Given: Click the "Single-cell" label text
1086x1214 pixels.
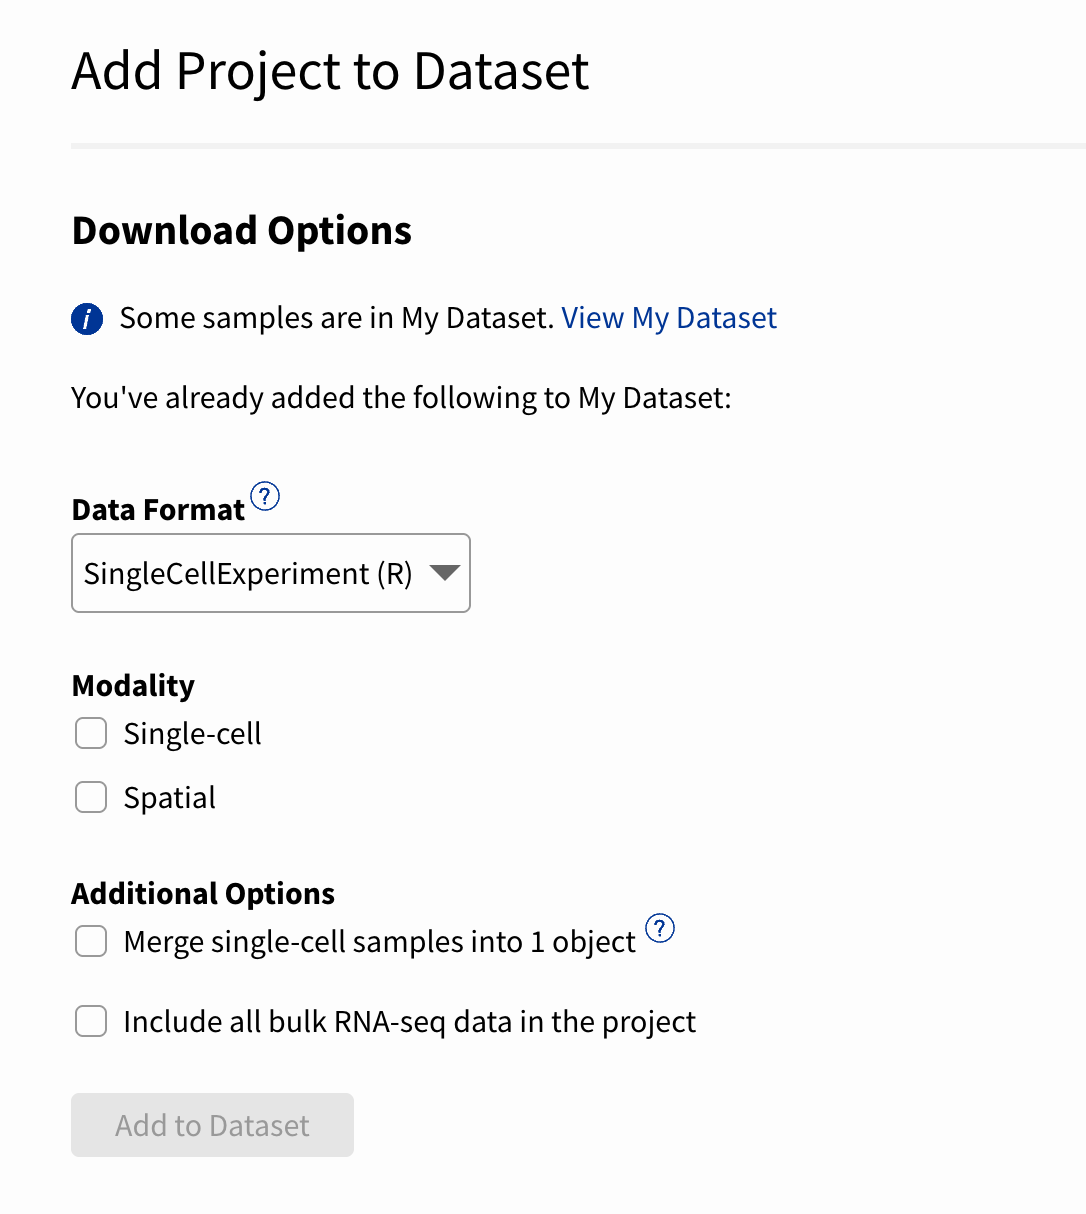Looking at the screenshot, I should [192, 734].
